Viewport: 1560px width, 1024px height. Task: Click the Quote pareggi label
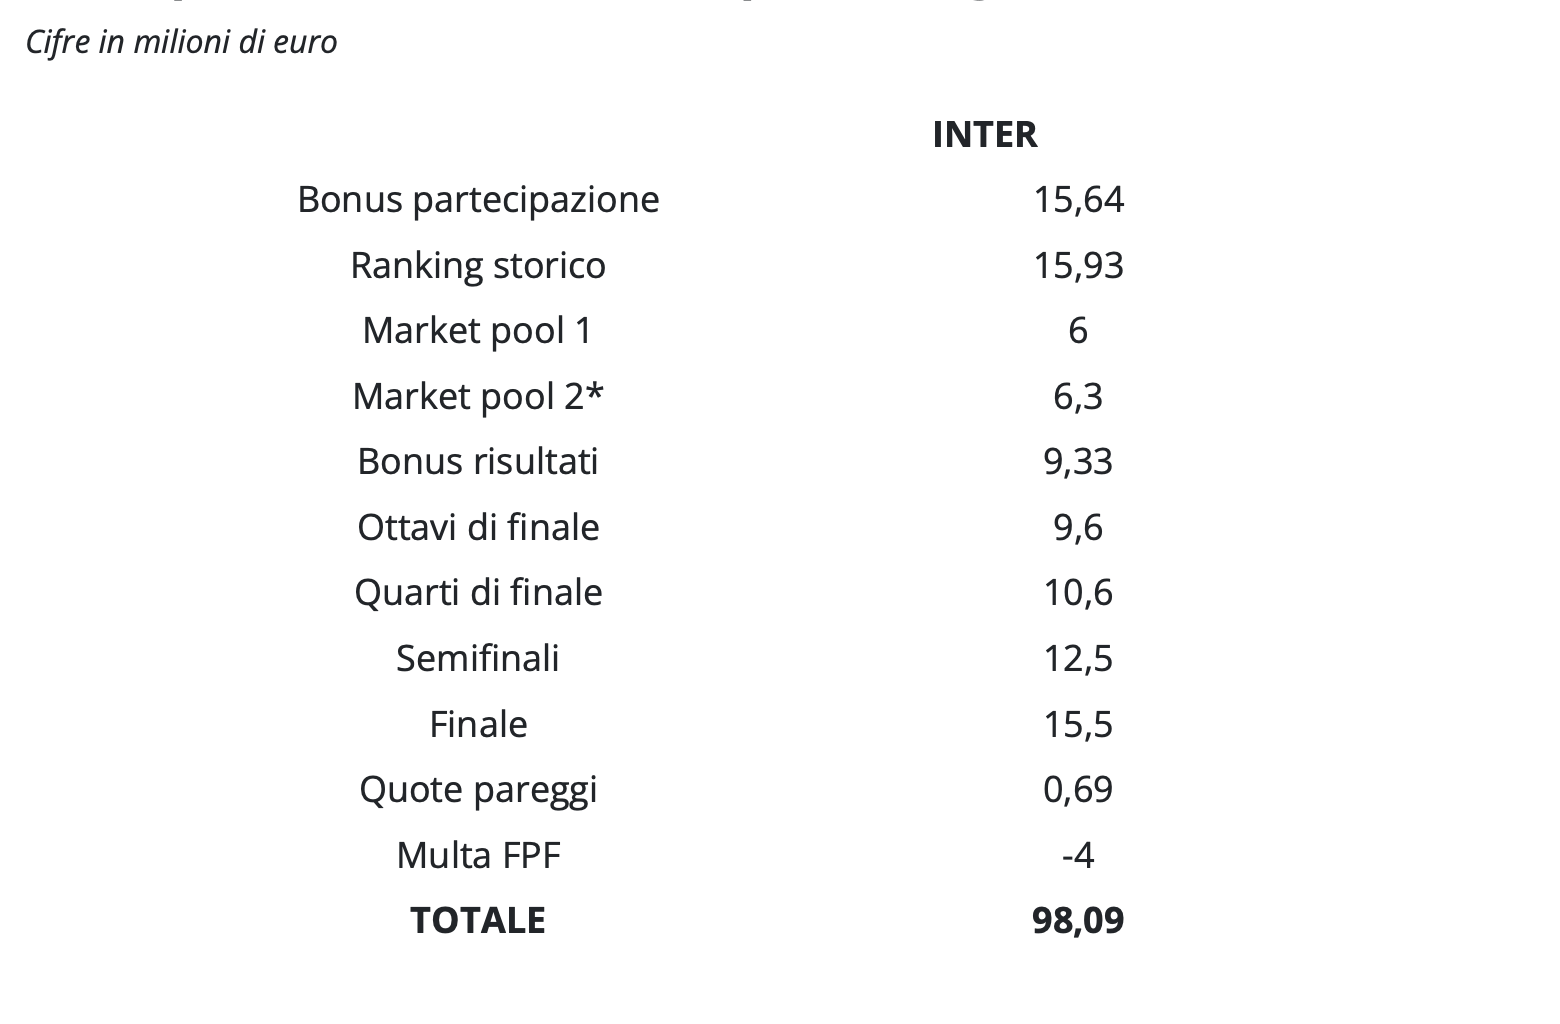point(478,790)
